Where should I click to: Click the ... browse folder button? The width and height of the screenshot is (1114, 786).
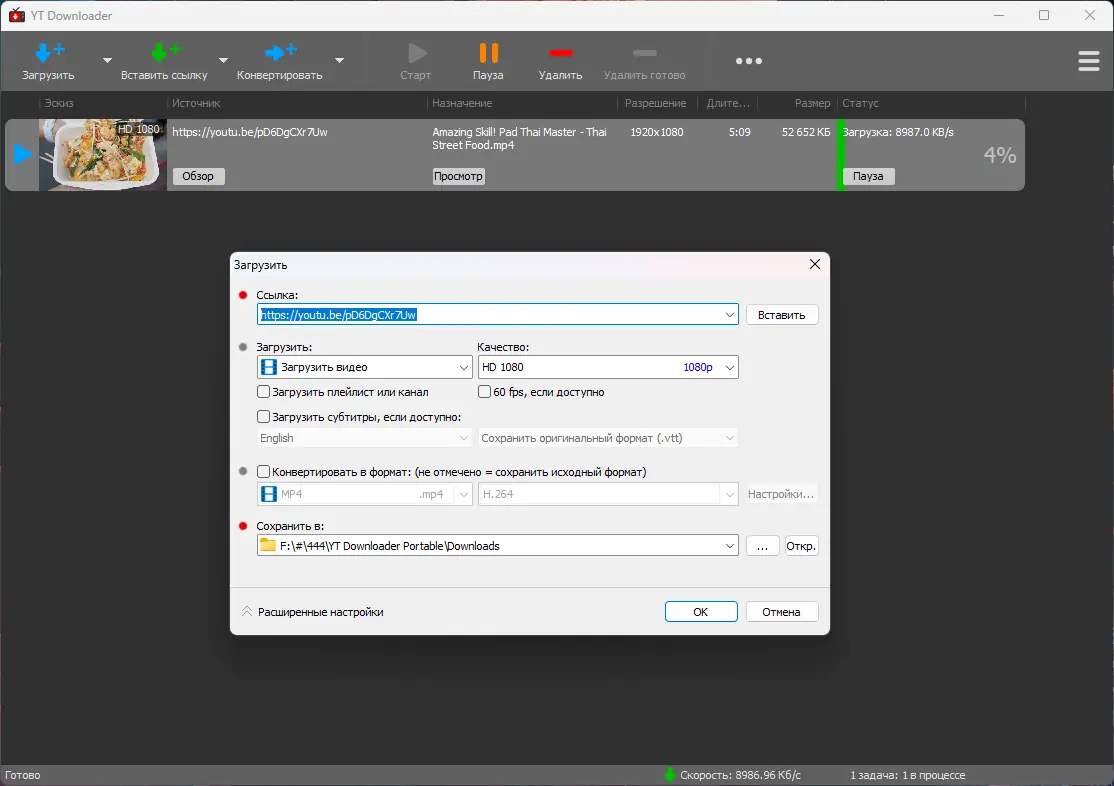762,546
